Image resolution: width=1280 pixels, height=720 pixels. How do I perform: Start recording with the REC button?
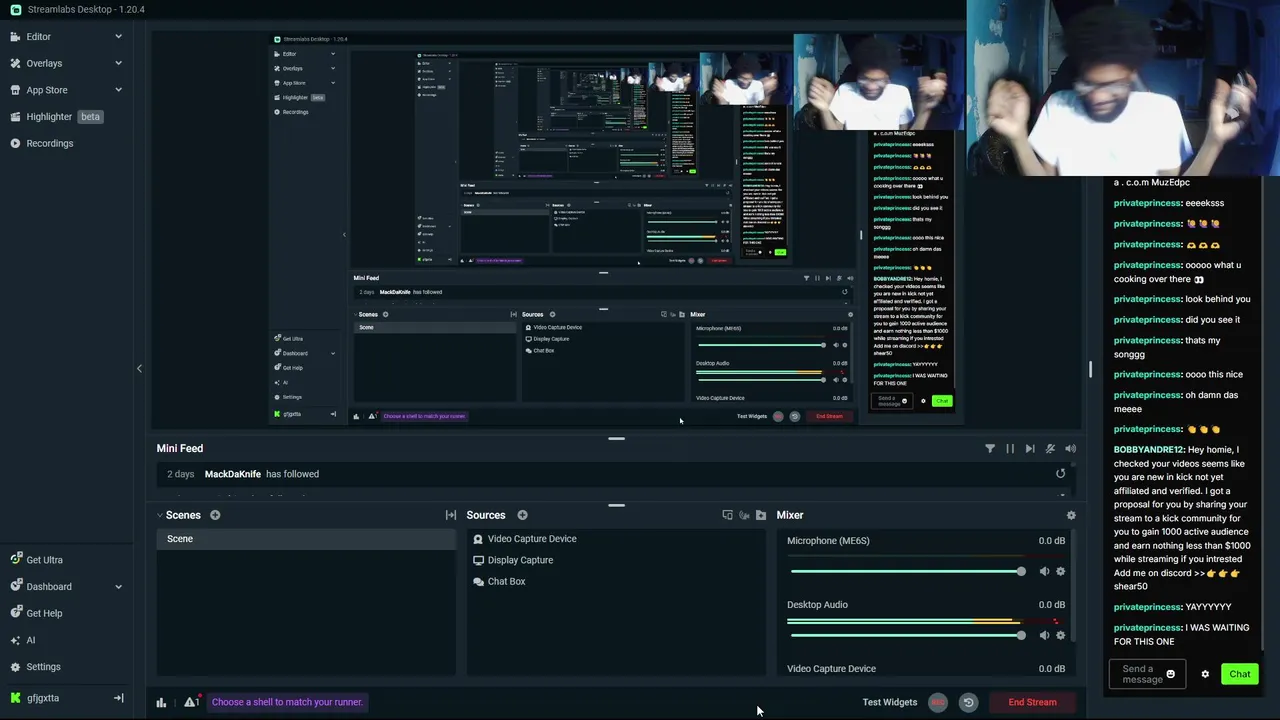[938, 702]
